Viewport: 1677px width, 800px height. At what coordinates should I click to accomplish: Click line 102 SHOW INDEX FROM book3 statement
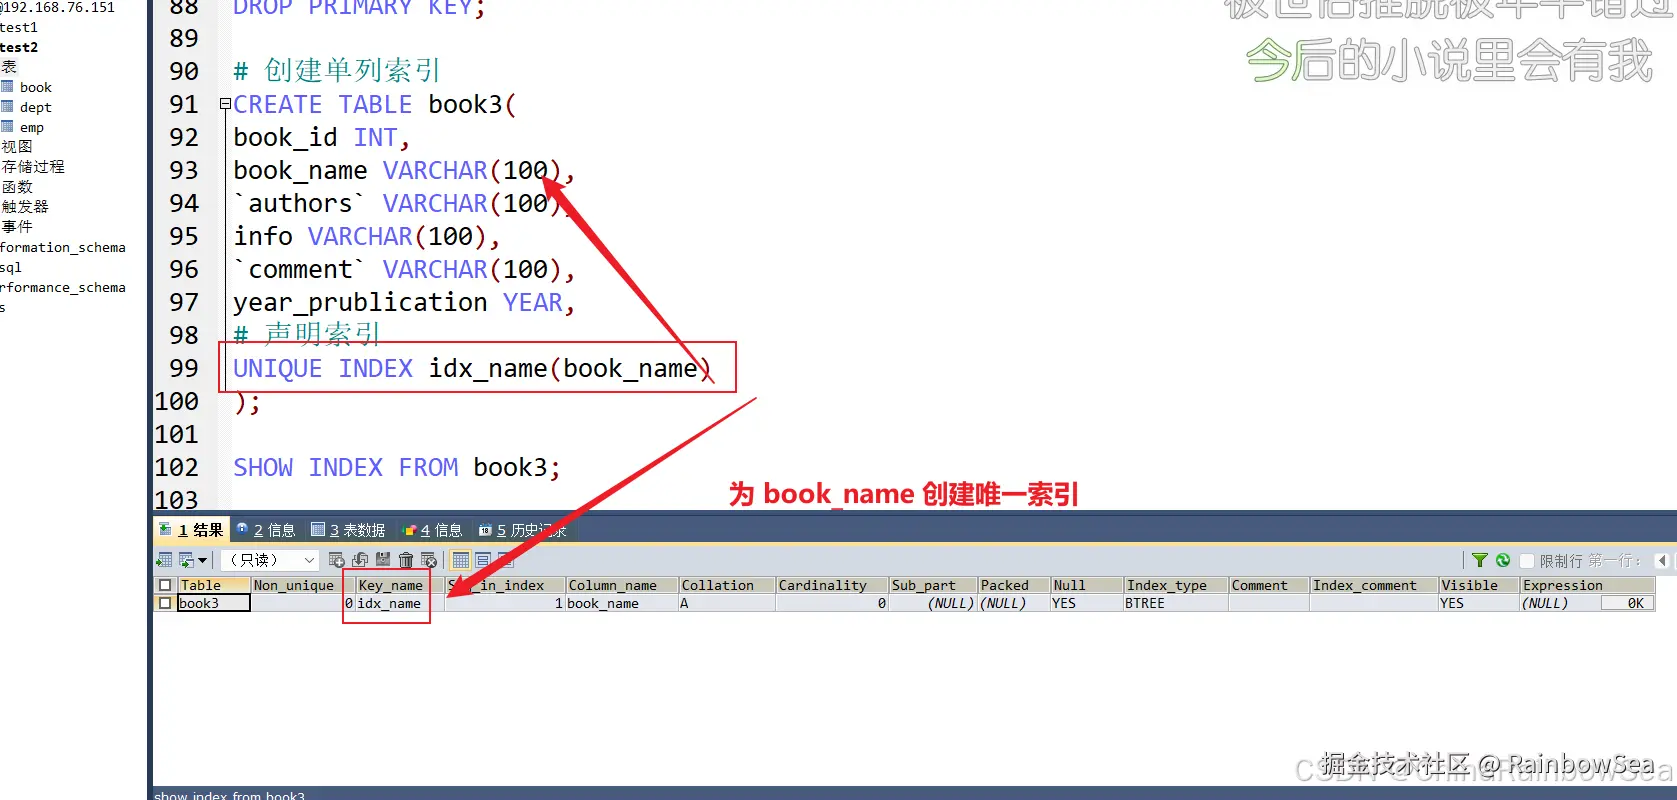point(397,467)
